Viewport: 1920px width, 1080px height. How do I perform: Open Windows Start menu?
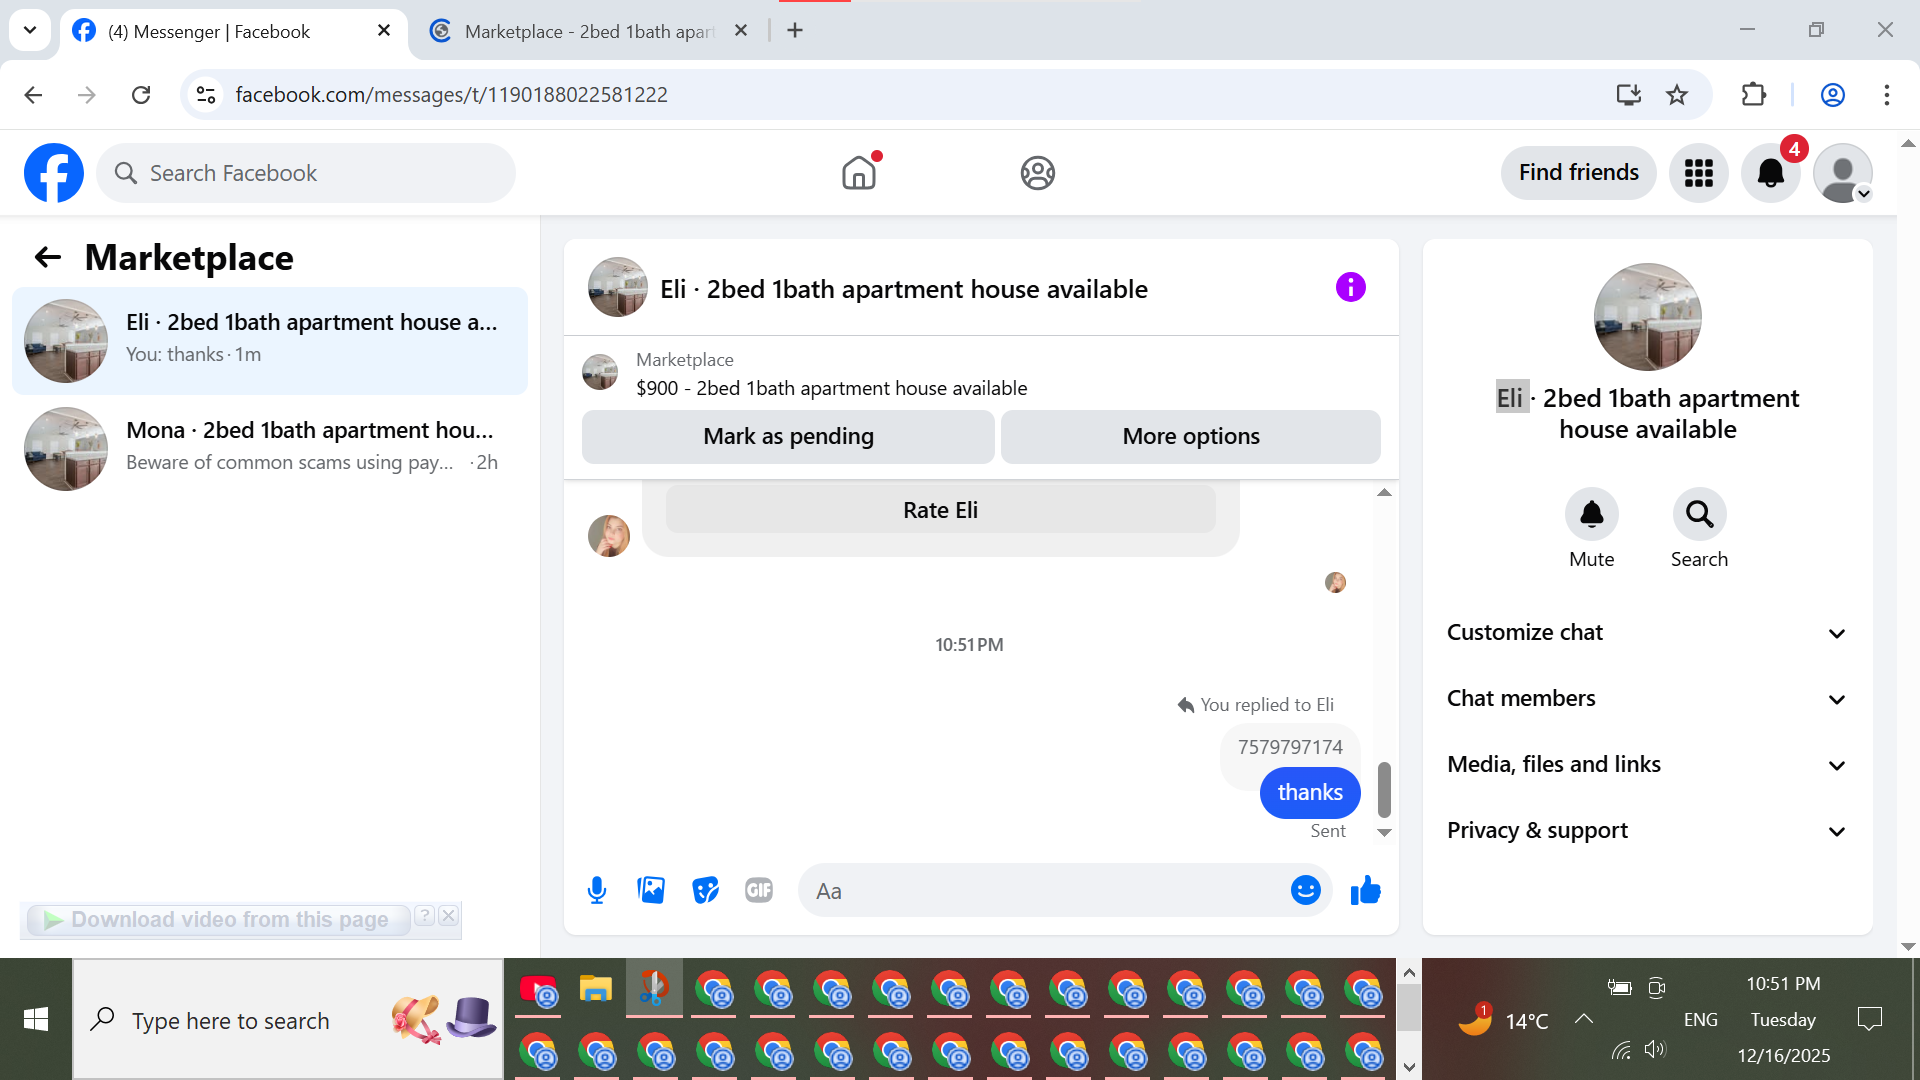(36, 1019)
